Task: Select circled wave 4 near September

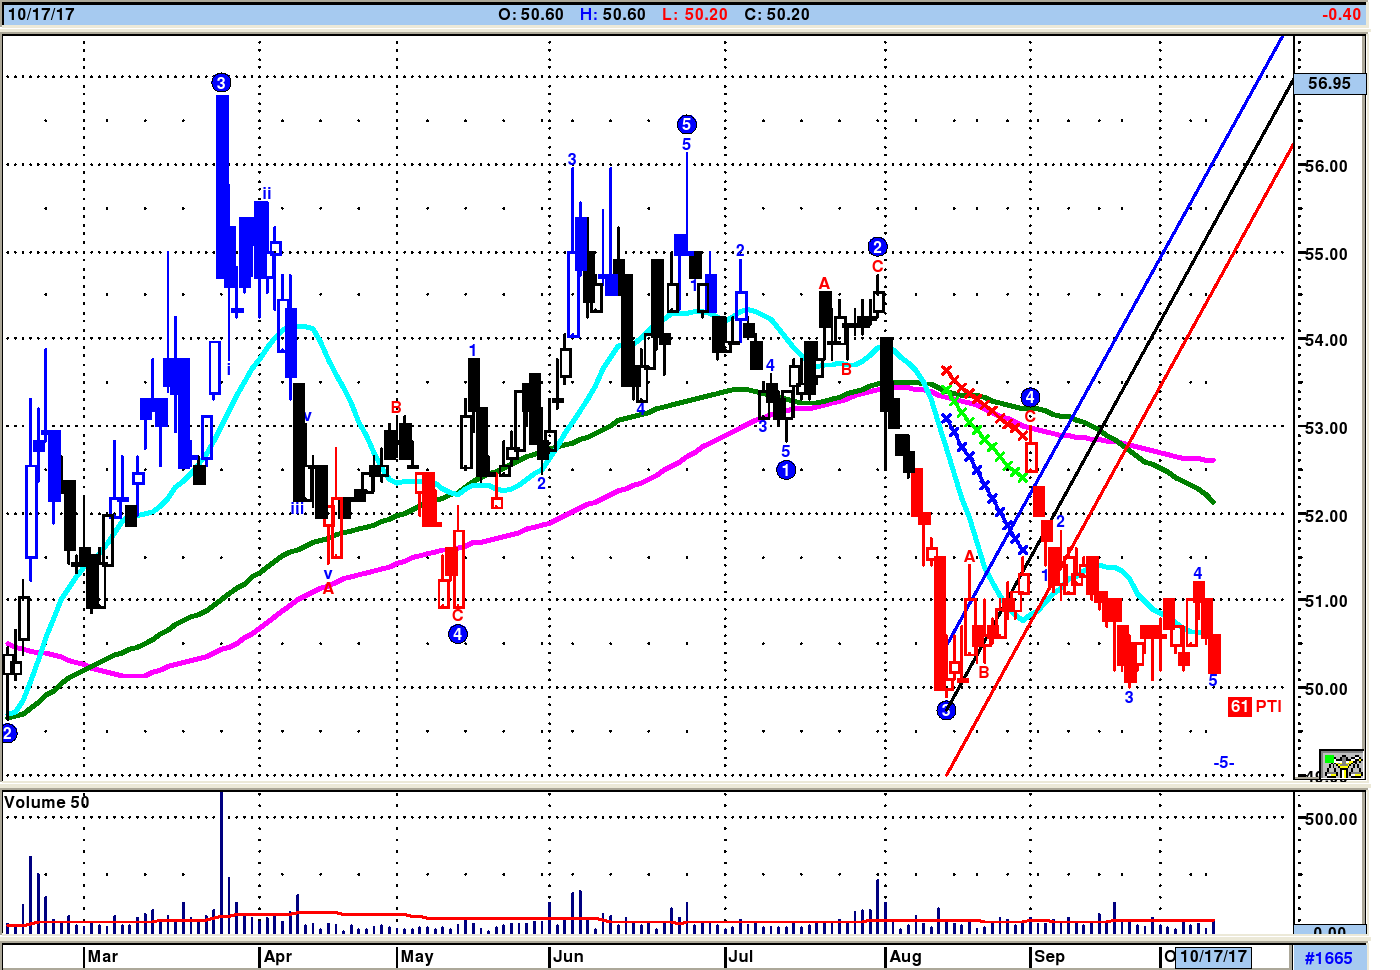Action: tap(1030, 397)
